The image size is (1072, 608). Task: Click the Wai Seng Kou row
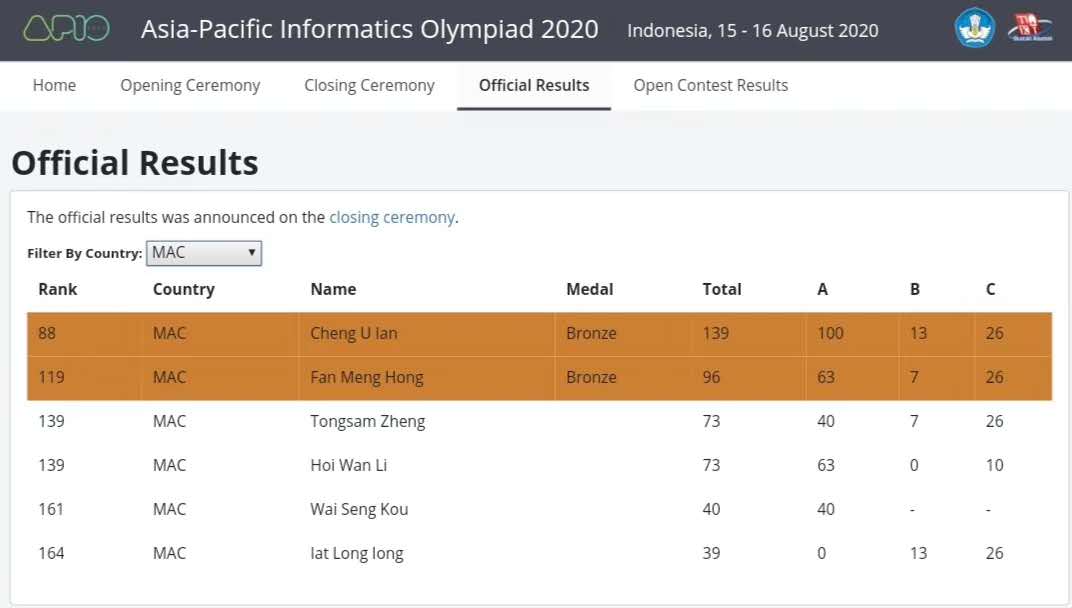point(359,510)
